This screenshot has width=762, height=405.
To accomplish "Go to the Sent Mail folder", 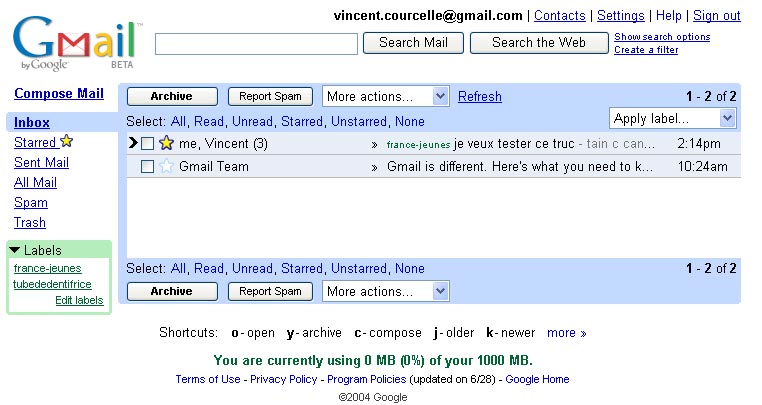I will [41, 163].
